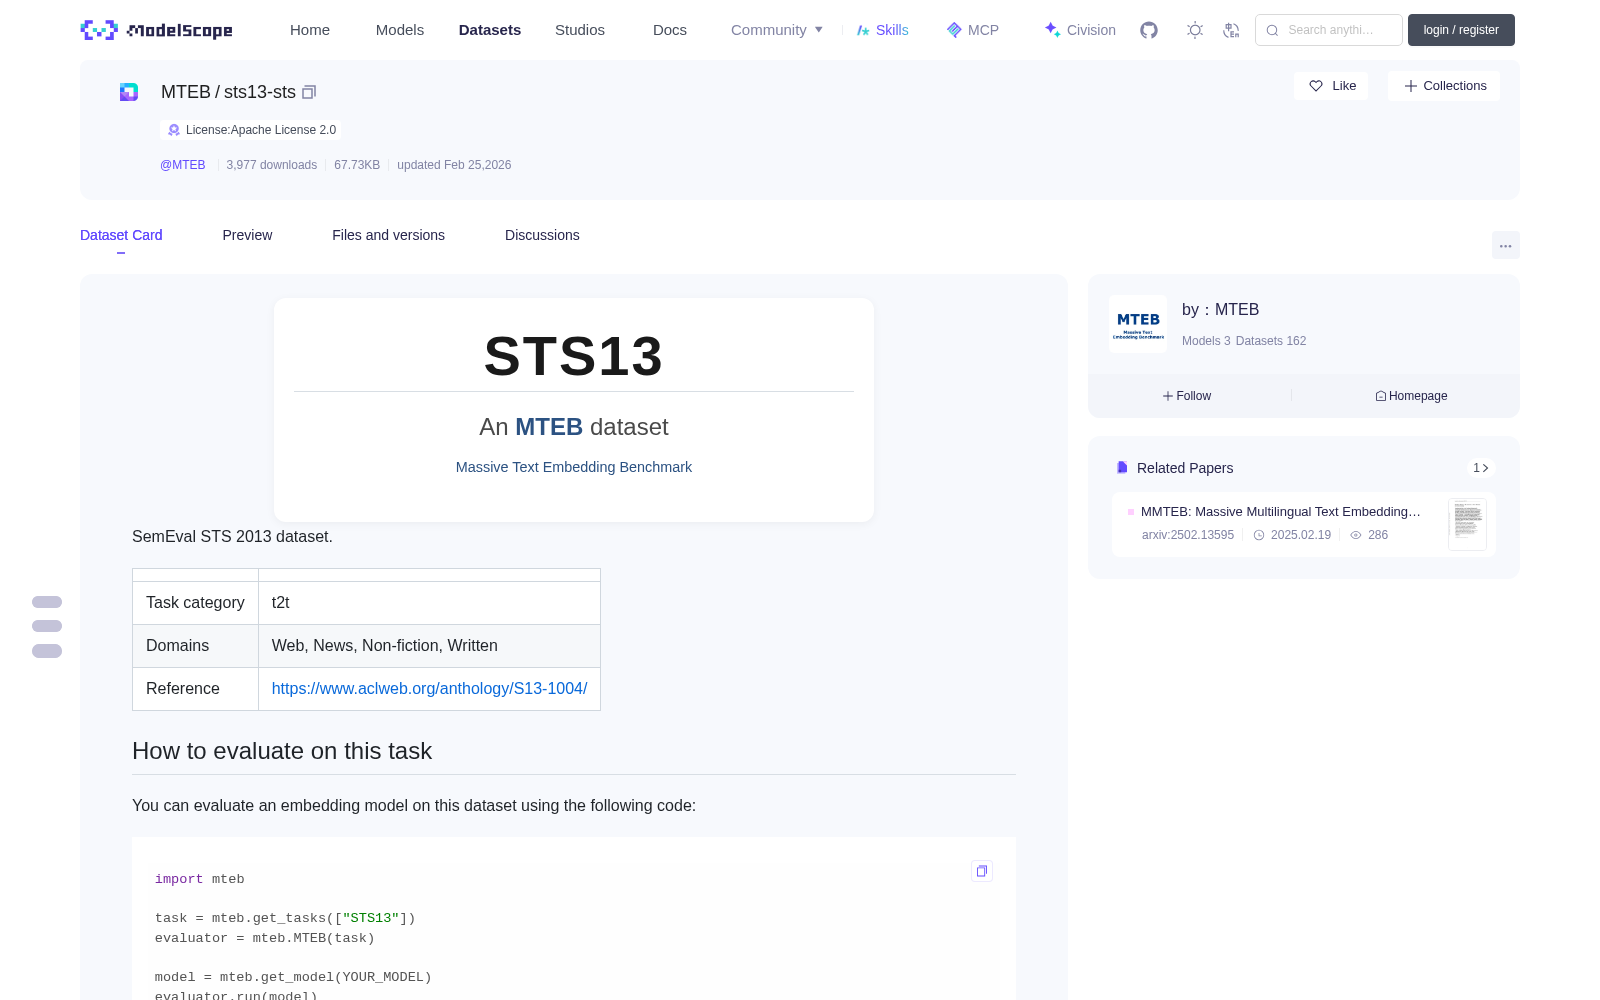Image resolution: width=1600 pixels, height=1000 pixels.
Task: Open the MMTEB related paper thumbnail
Action: (x=1467, y=524)
